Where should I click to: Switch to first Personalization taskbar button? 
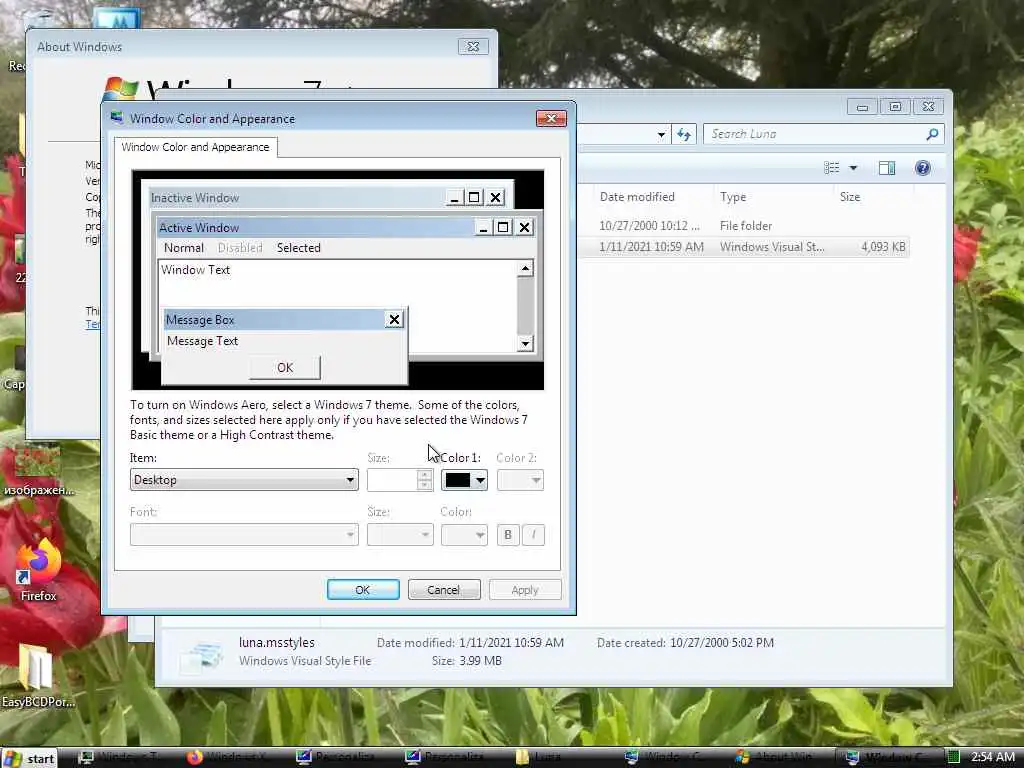pyautogui.click(x=340, y=758)
